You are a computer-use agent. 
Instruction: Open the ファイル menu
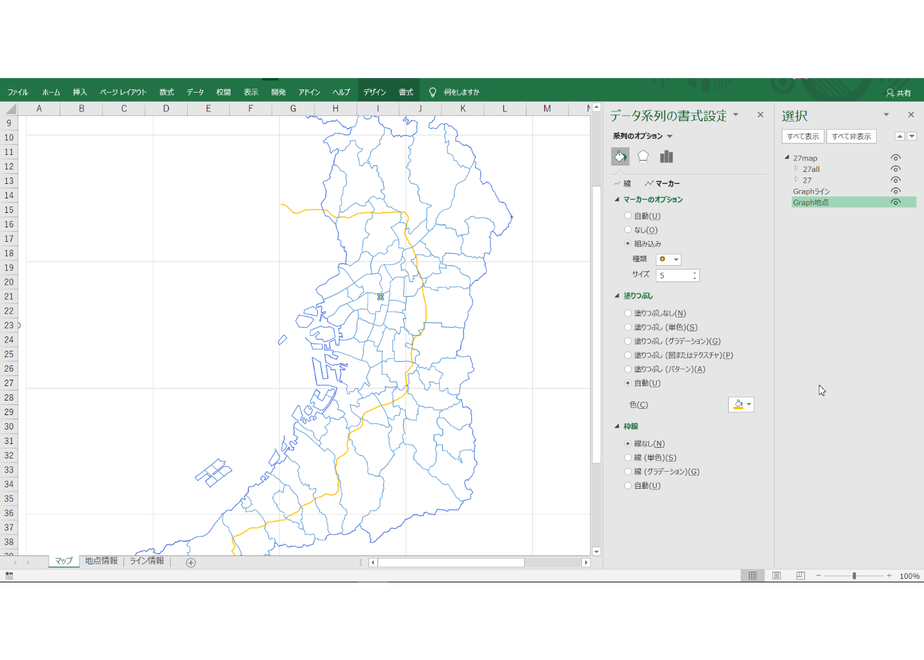[x=18, y=92]
